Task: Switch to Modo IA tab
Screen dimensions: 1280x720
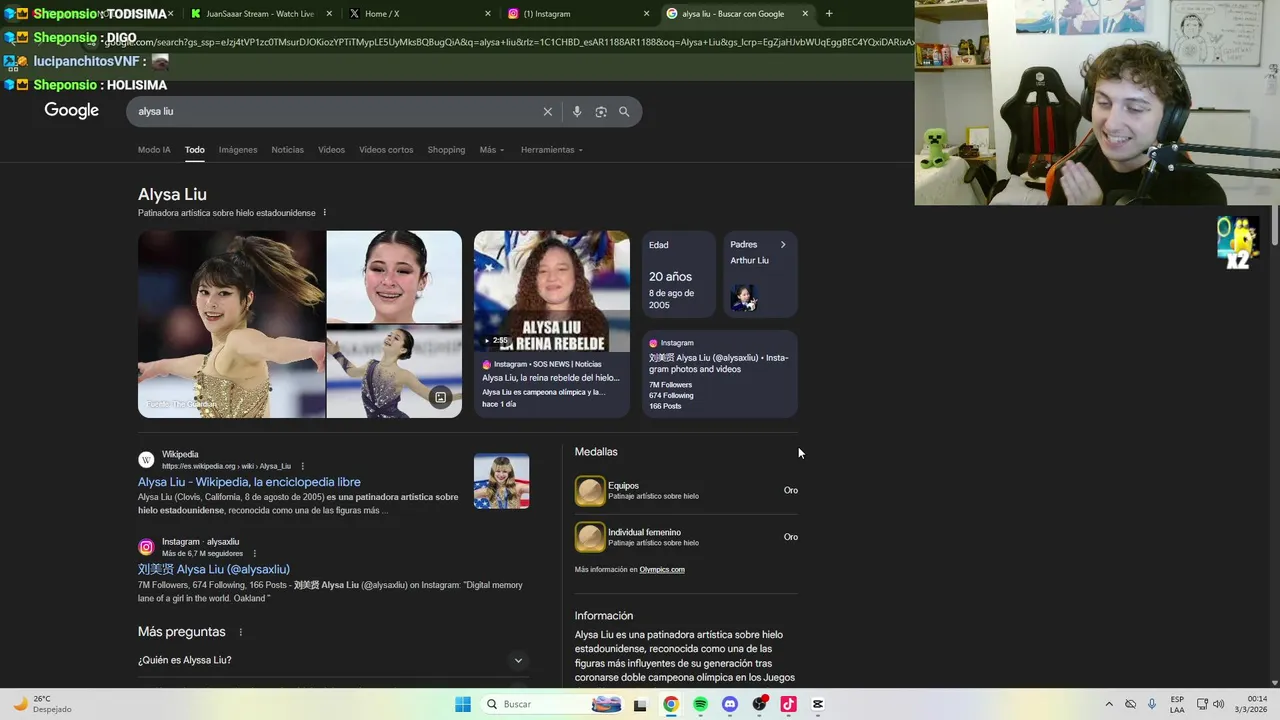Action: coord(154,150)
